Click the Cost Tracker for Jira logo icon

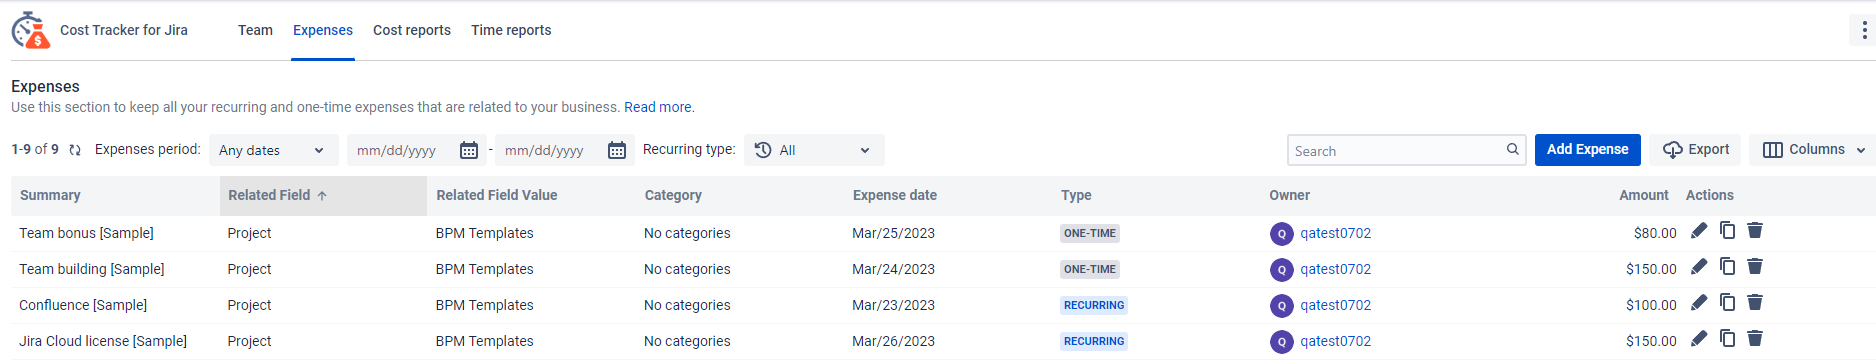point(30,30)
